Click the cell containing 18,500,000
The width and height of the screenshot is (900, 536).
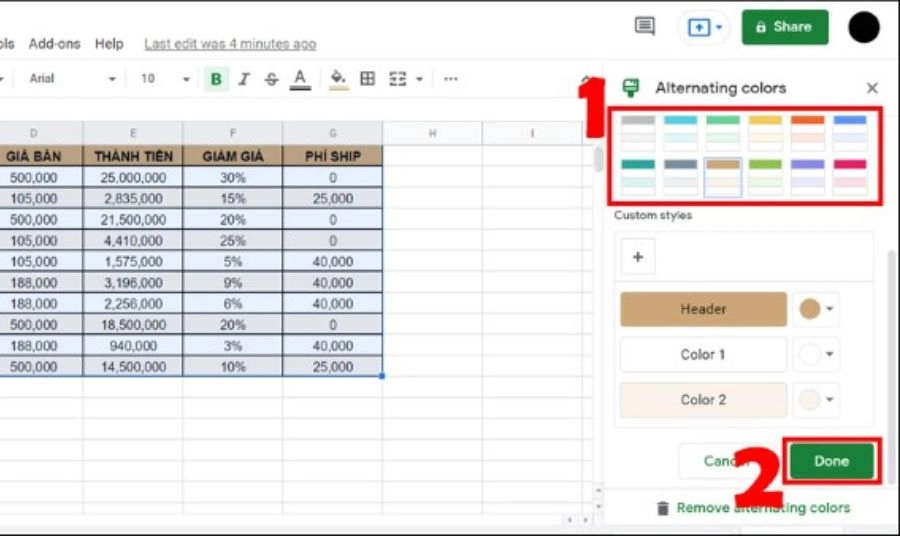[133, 325]
